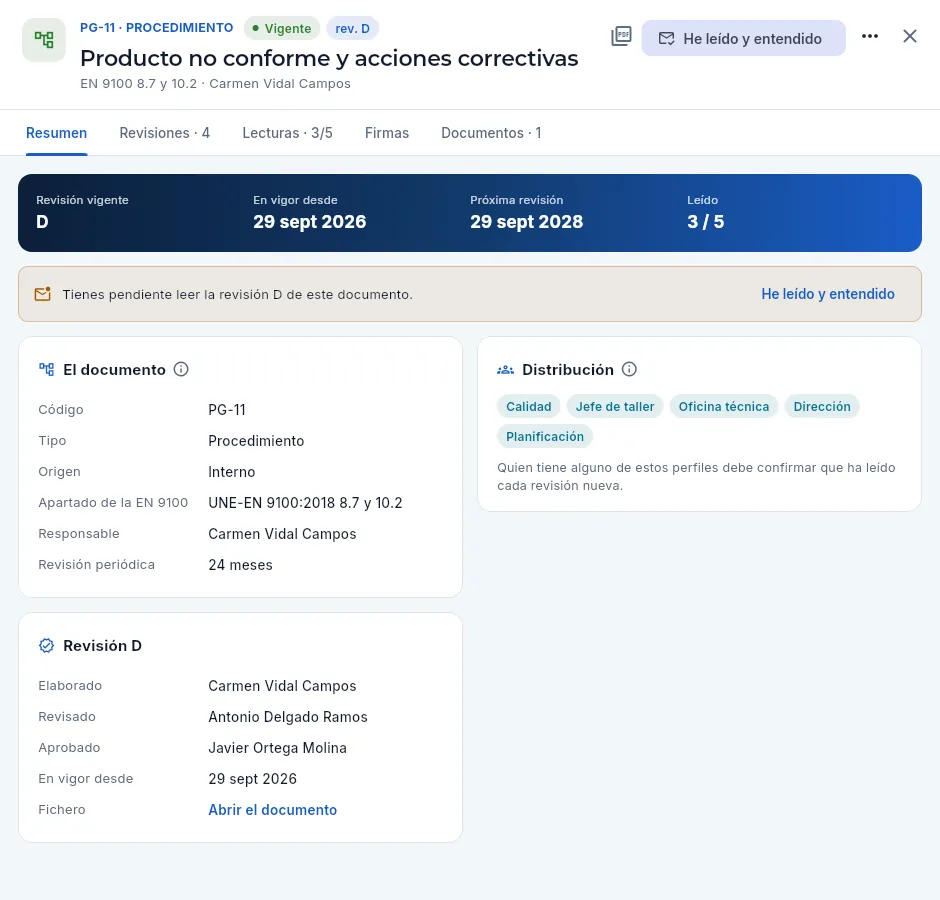
Task: Go to the Firmas tab
Action: pyautogui.click(x=387, y=133)
